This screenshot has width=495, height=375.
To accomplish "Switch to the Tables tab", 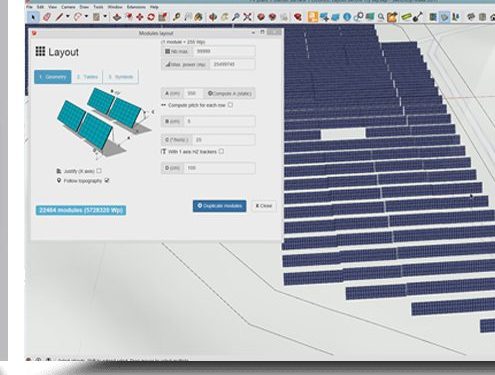I will pos(87,77).
